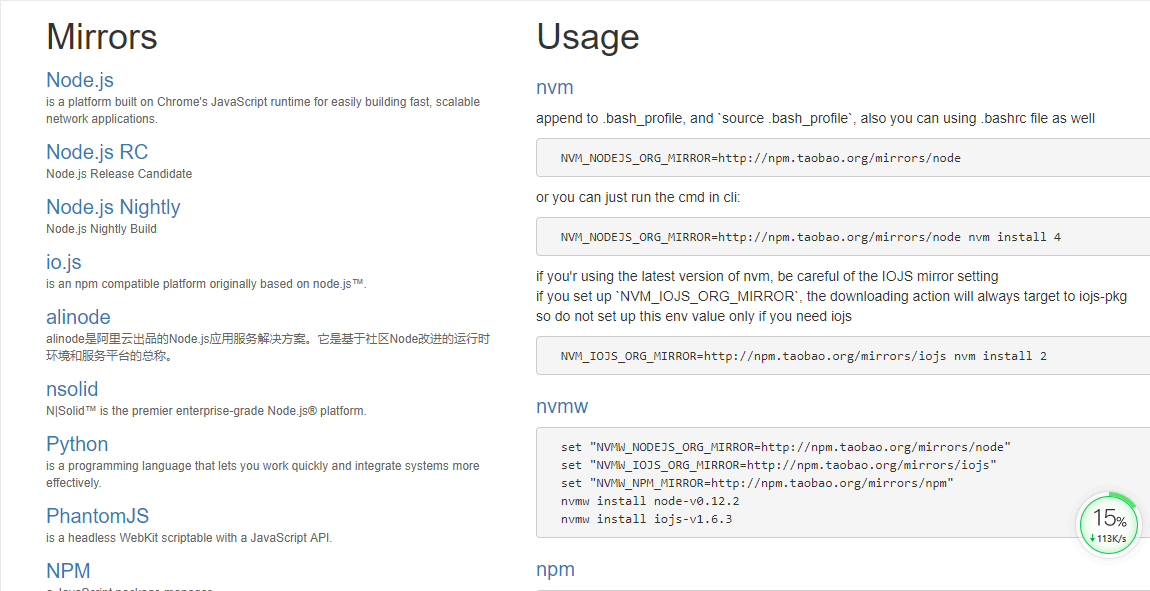Image resolution: width=1150 pixels, height=591 pixels.
Task: Click the headless WebKit scriptable description
Action: click(x=189, y=537)
